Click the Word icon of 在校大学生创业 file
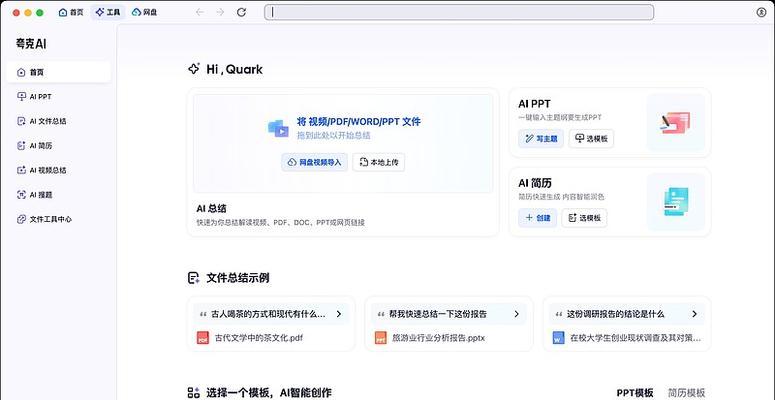The width and height of the screenshot is (775, 400). tap(559, 339)
